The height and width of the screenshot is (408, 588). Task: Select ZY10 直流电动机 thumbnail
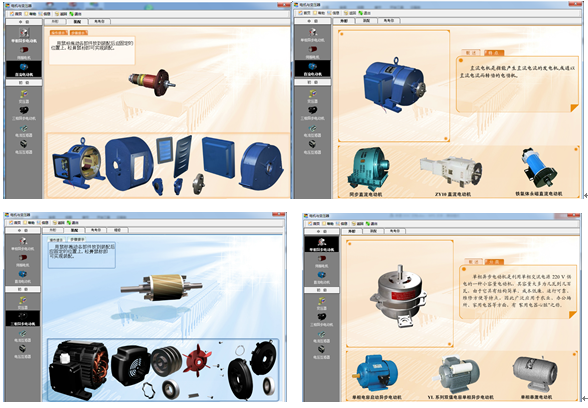452,171
